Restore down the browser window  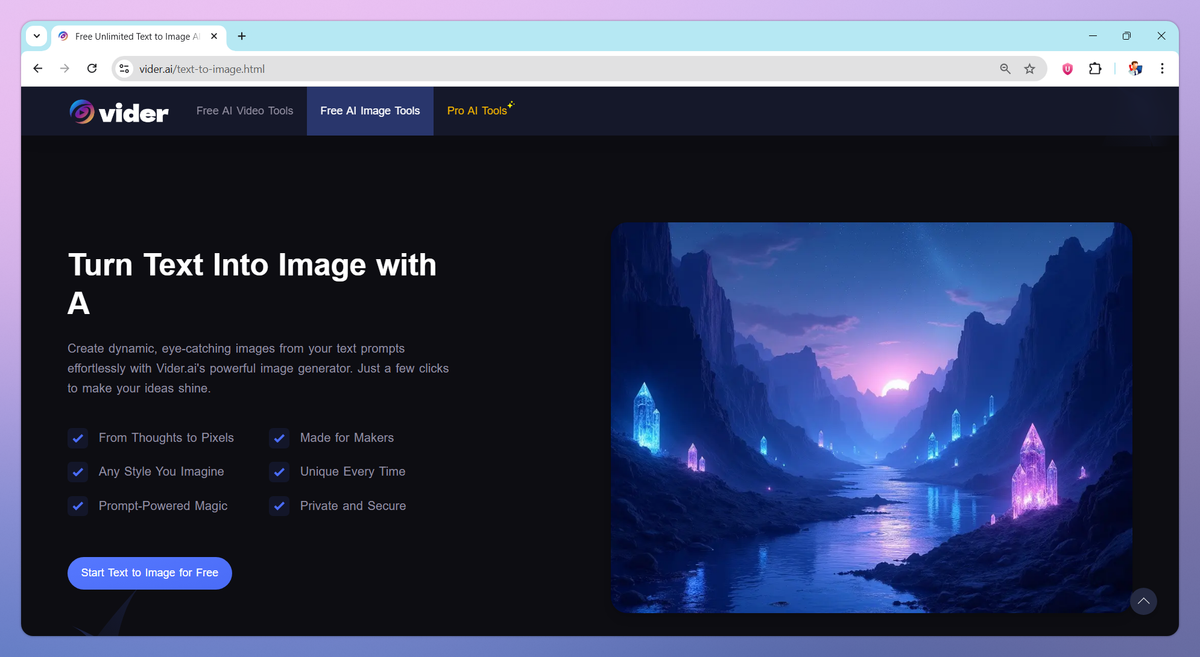[x=1126, y=36]
